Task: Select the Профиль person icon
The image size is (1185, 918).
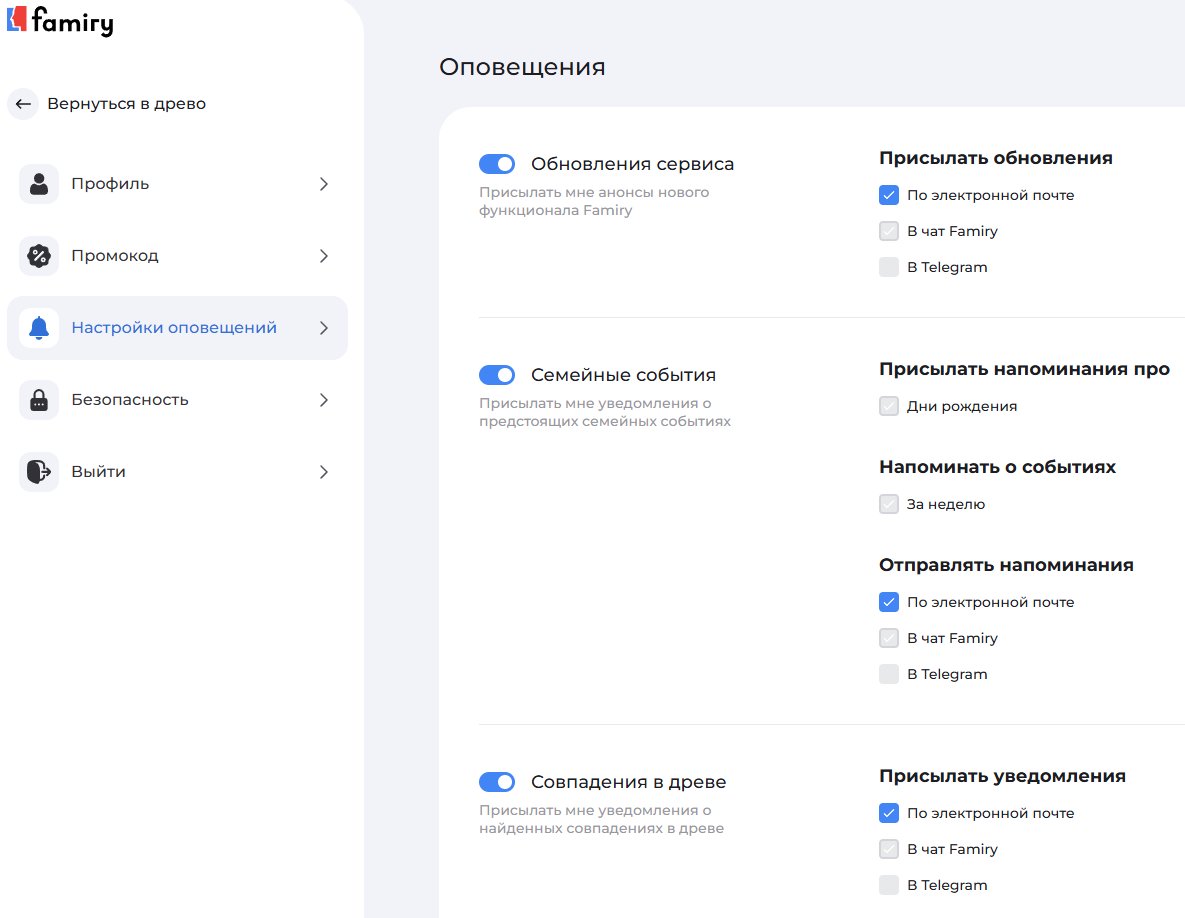Action: (x=38, y=184)
